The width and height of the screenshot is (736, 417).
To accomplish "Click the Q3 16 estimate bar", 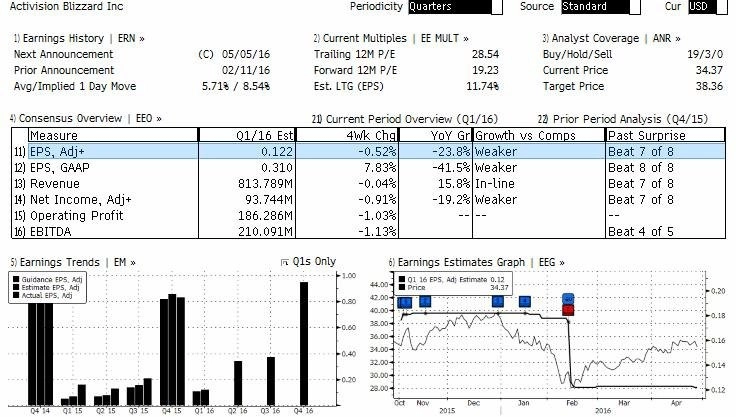I will (x=271, y=381).
